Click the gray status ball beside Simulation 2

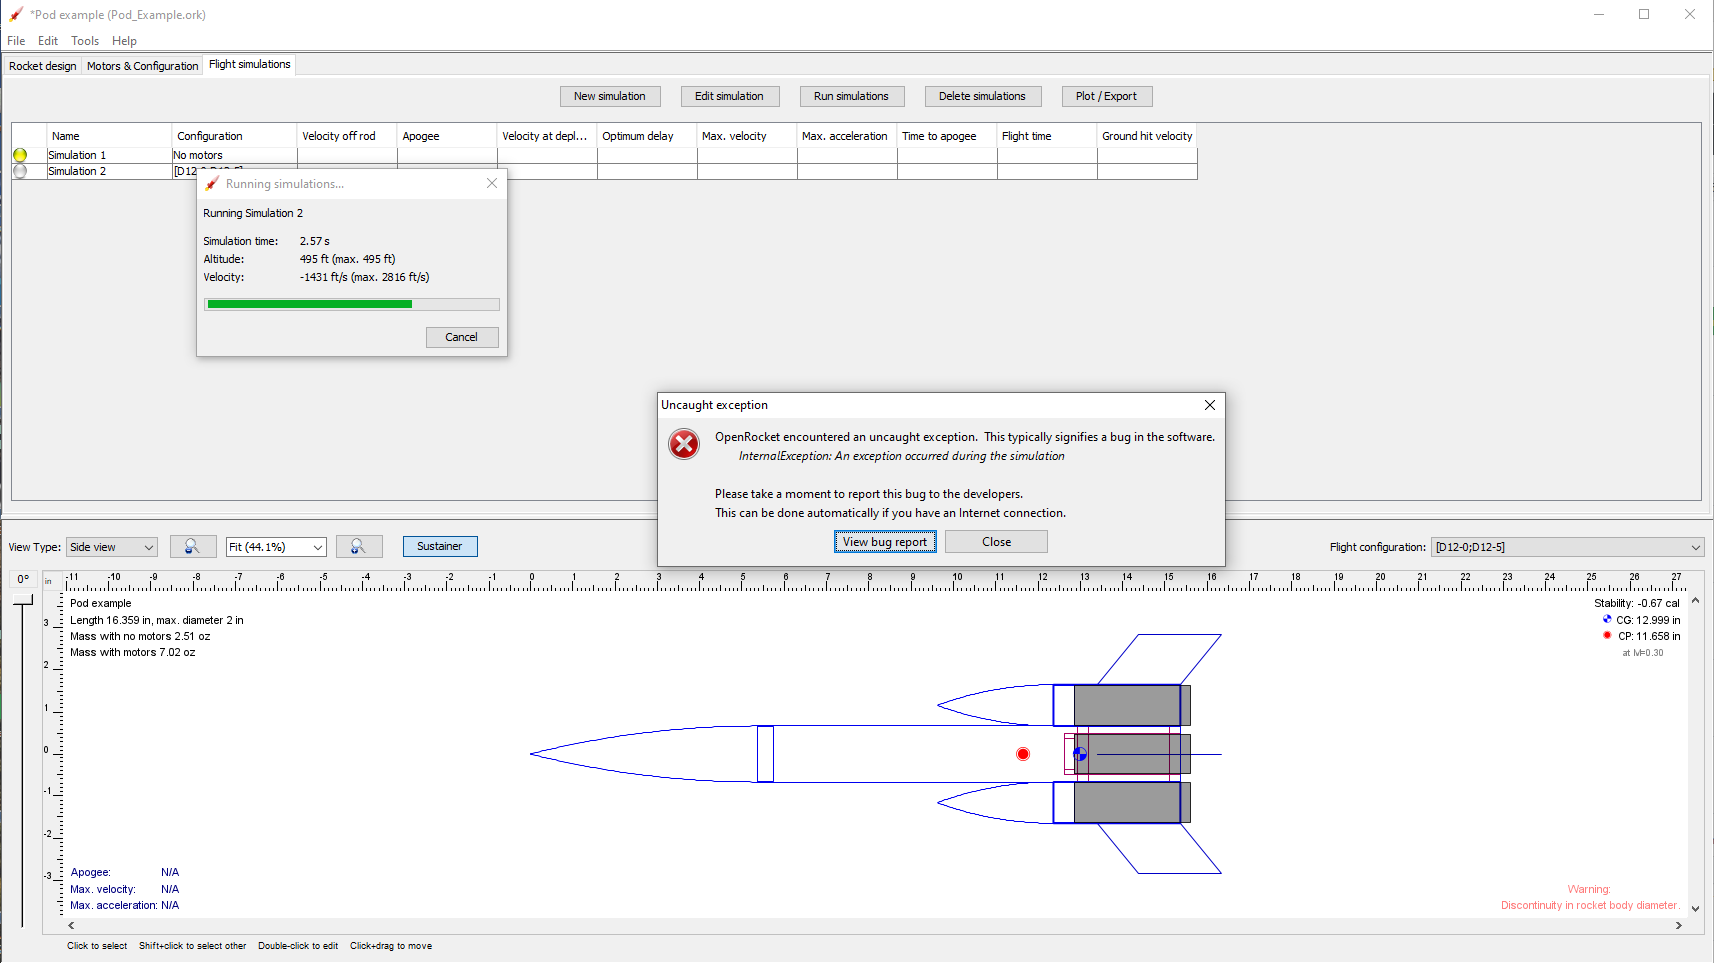point(20,170)
